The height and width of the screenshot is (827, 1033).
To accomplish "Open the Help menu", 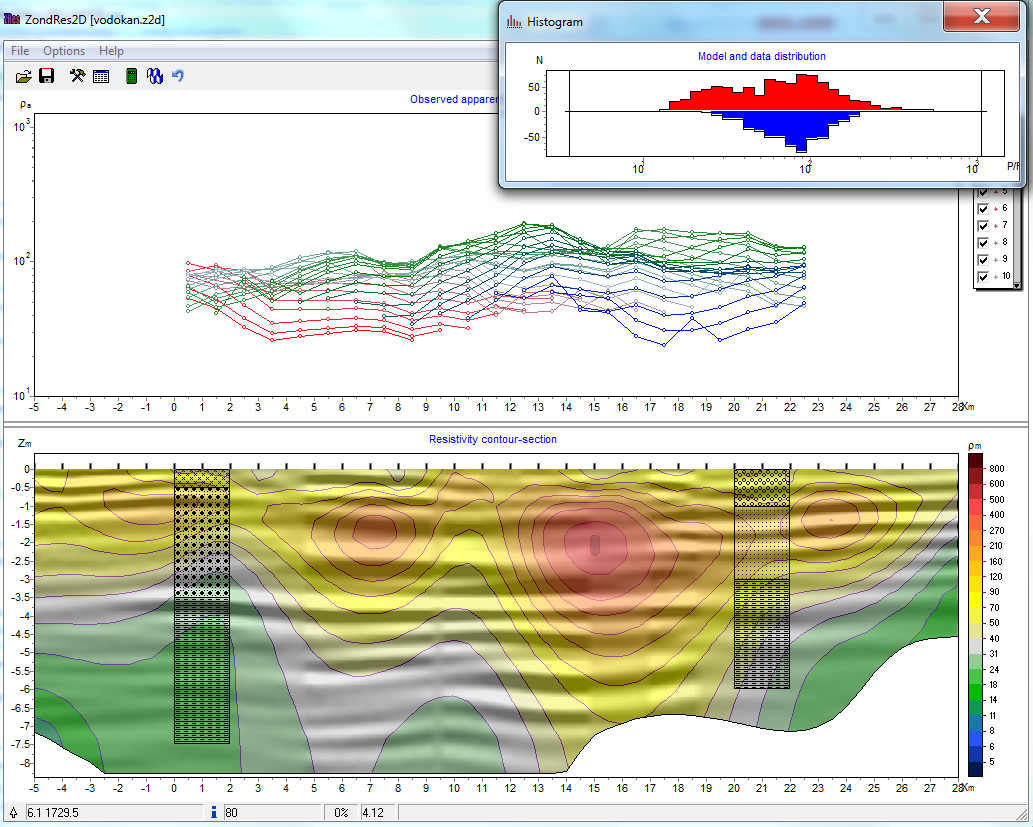I will click(112, 51).
